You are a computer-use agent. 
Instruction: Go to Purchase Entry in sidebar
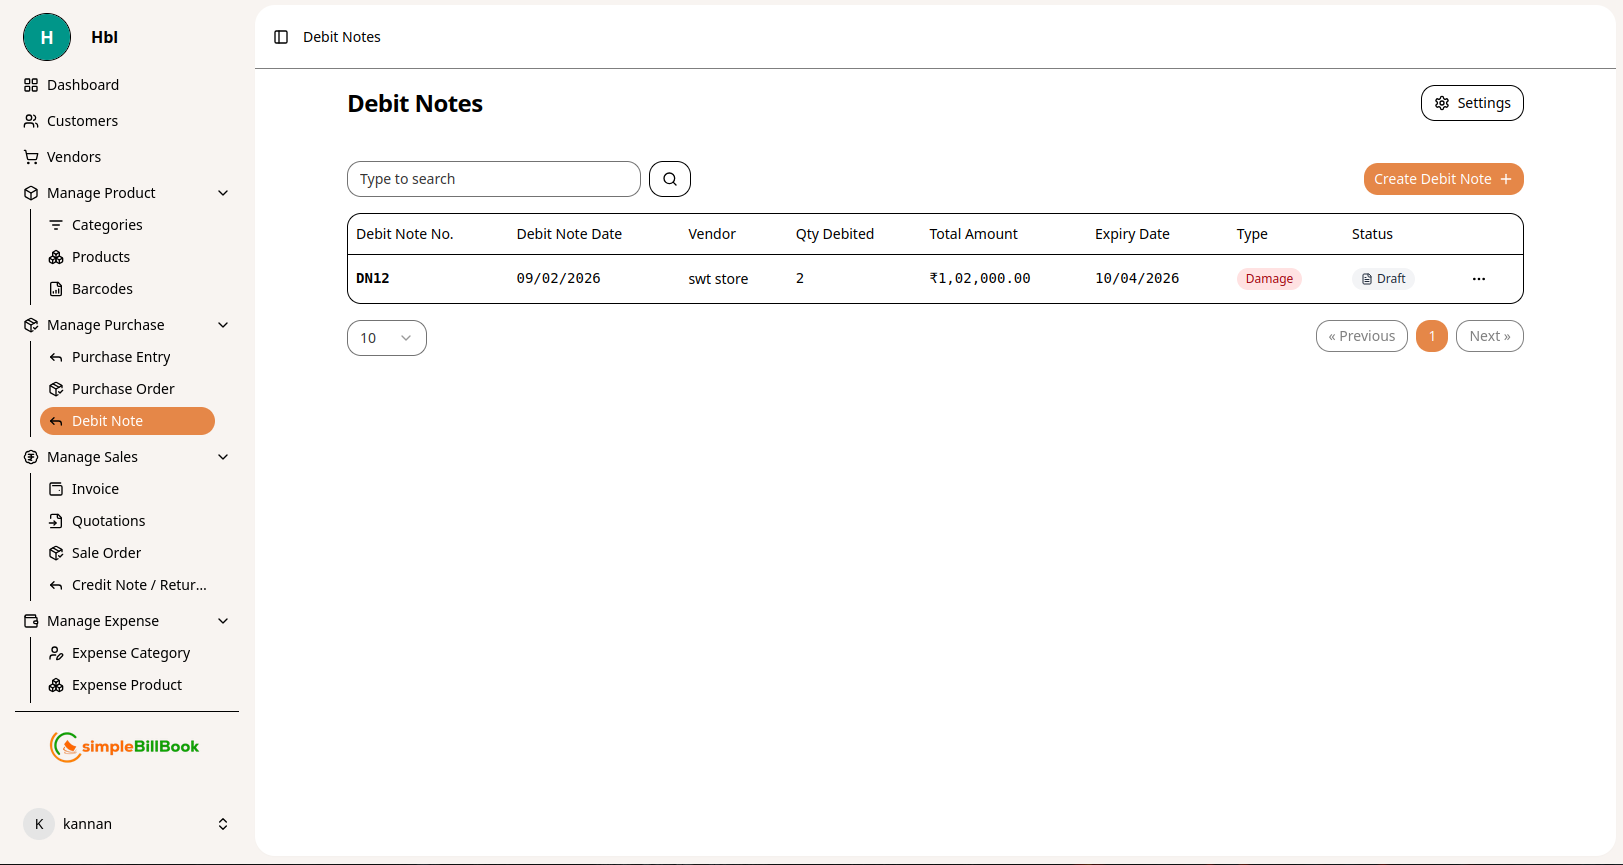[x=121, y=357]
